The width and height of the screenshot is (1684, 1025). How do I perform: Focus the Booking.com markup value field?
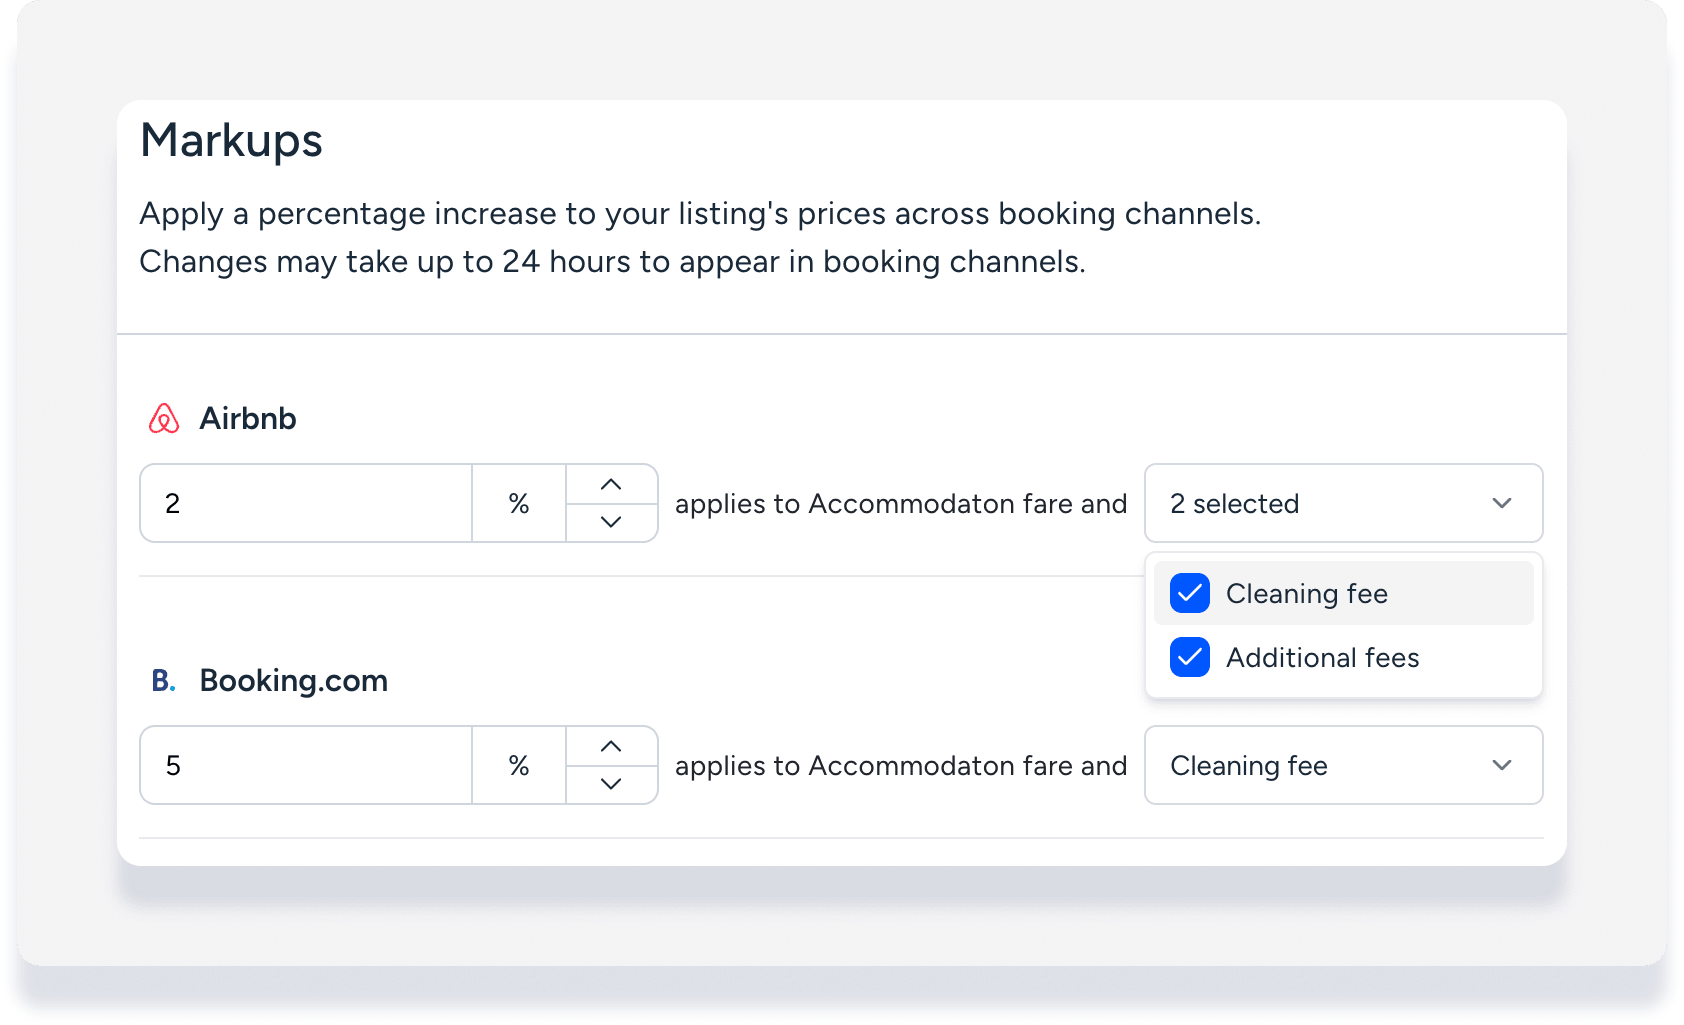pyautogui.click(x=306, y=766)
